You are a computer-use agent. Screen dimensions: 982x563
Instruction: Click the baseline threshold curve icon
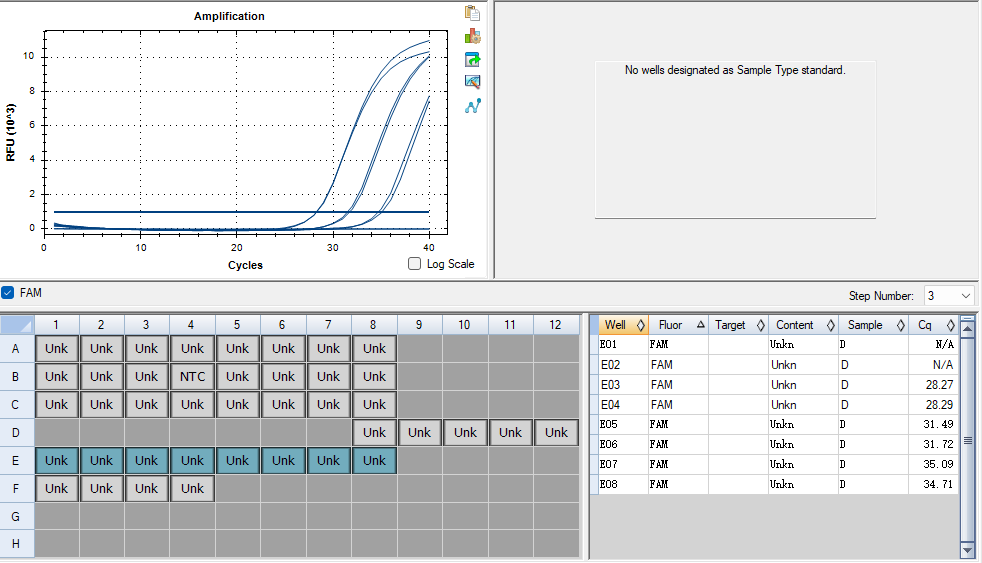tap(472, 106)
